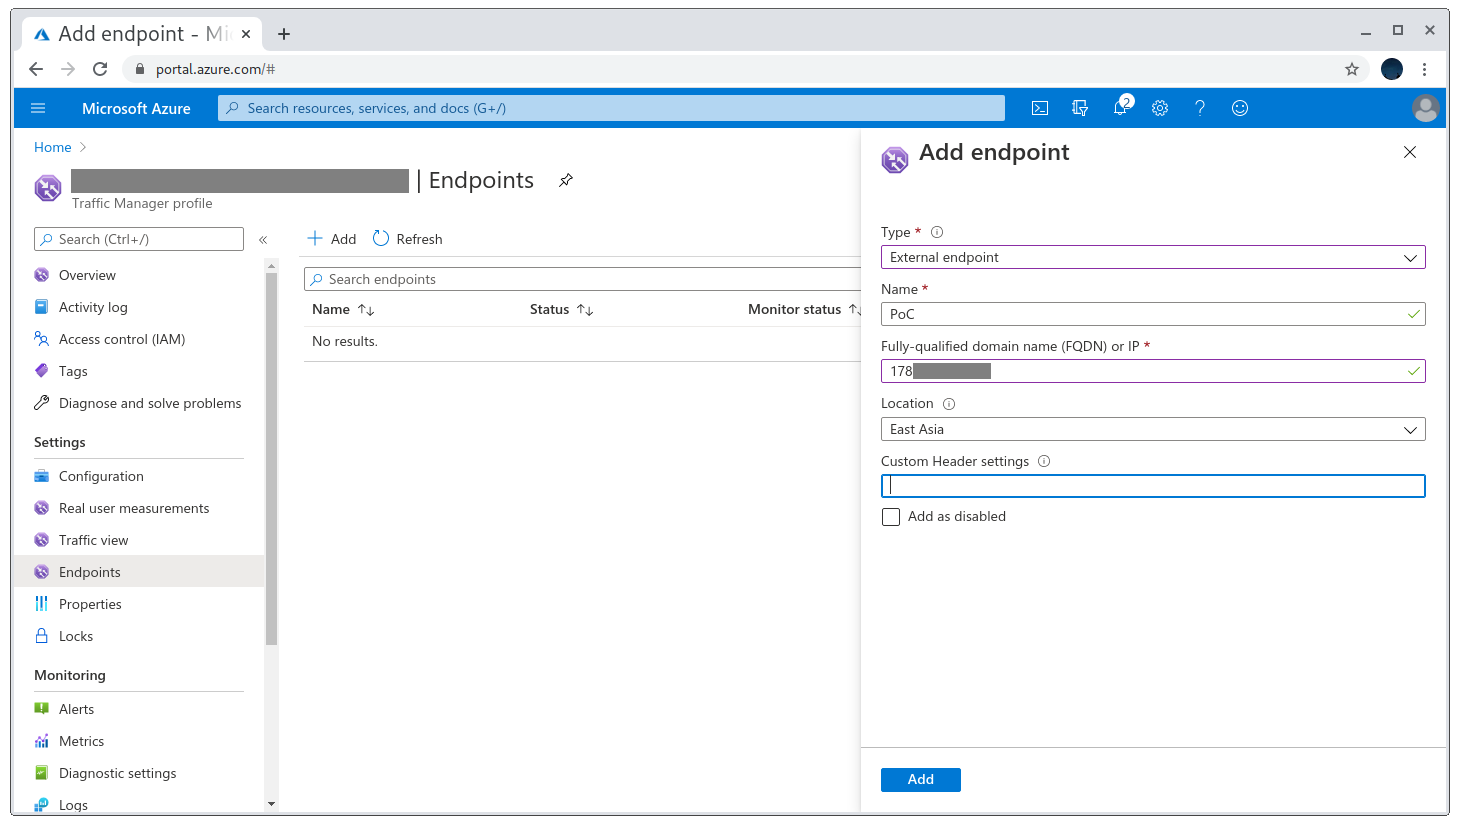Close the Add endpoint browser tab
This screenshot has width=1458, height=825.
246,34
